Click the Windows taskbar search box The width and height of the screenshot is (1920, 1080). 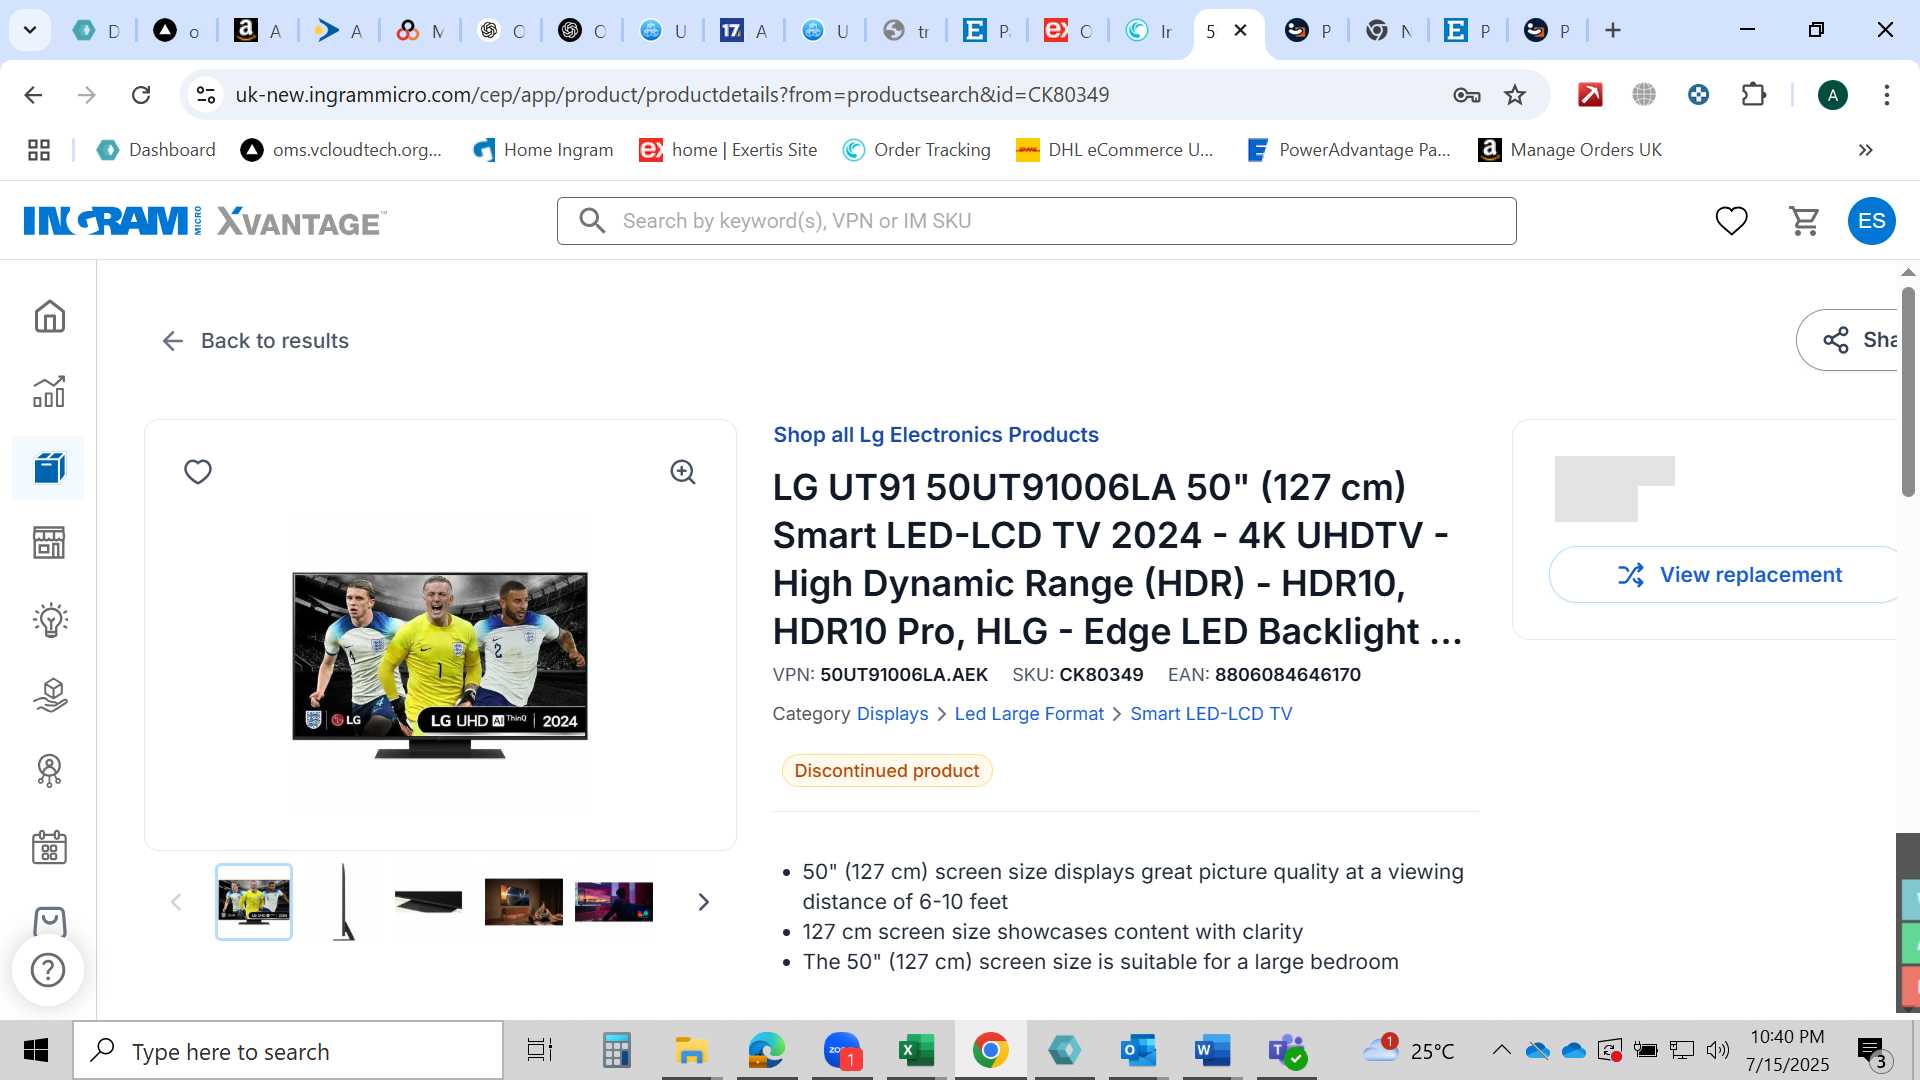288,1051
